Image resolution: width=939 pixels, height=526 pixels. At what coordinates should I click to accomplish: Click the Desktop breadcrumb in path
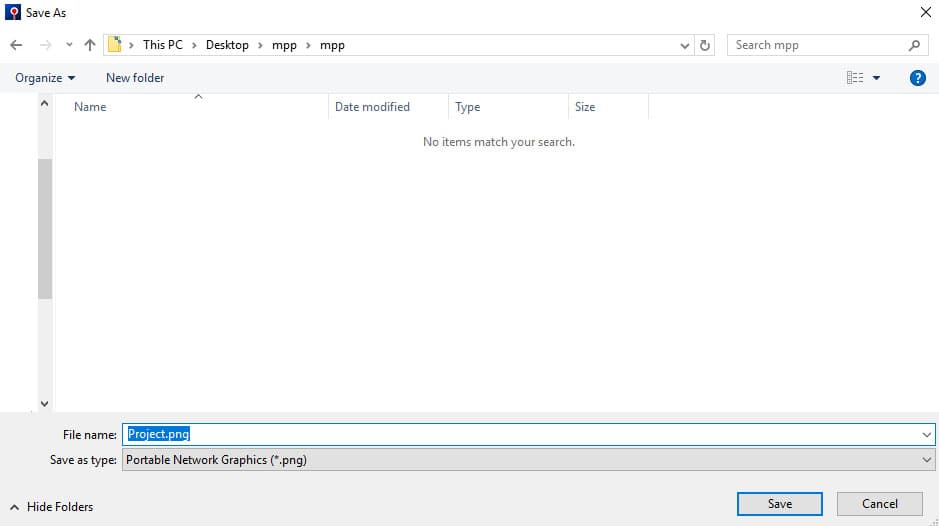pyautogui.click(x=227, y=45)
